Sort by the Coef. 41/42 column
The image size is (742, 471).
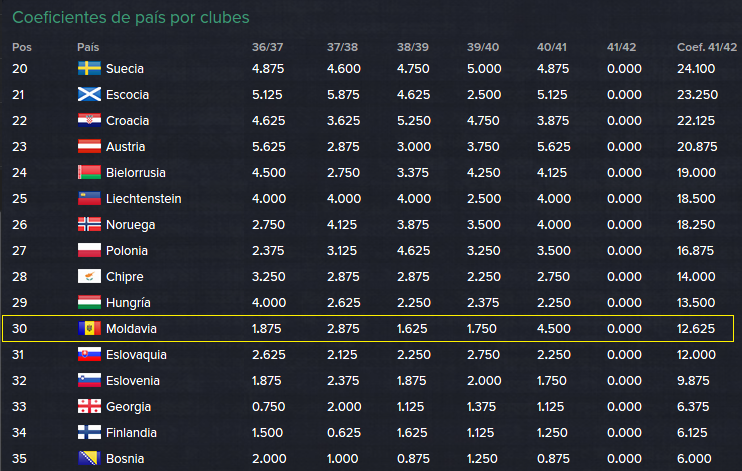click(x=707, y=47)
